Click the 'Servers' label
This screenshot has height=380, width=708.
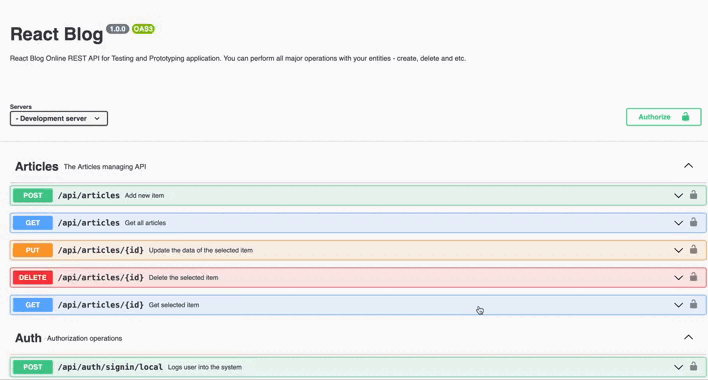tap(21, 107)
